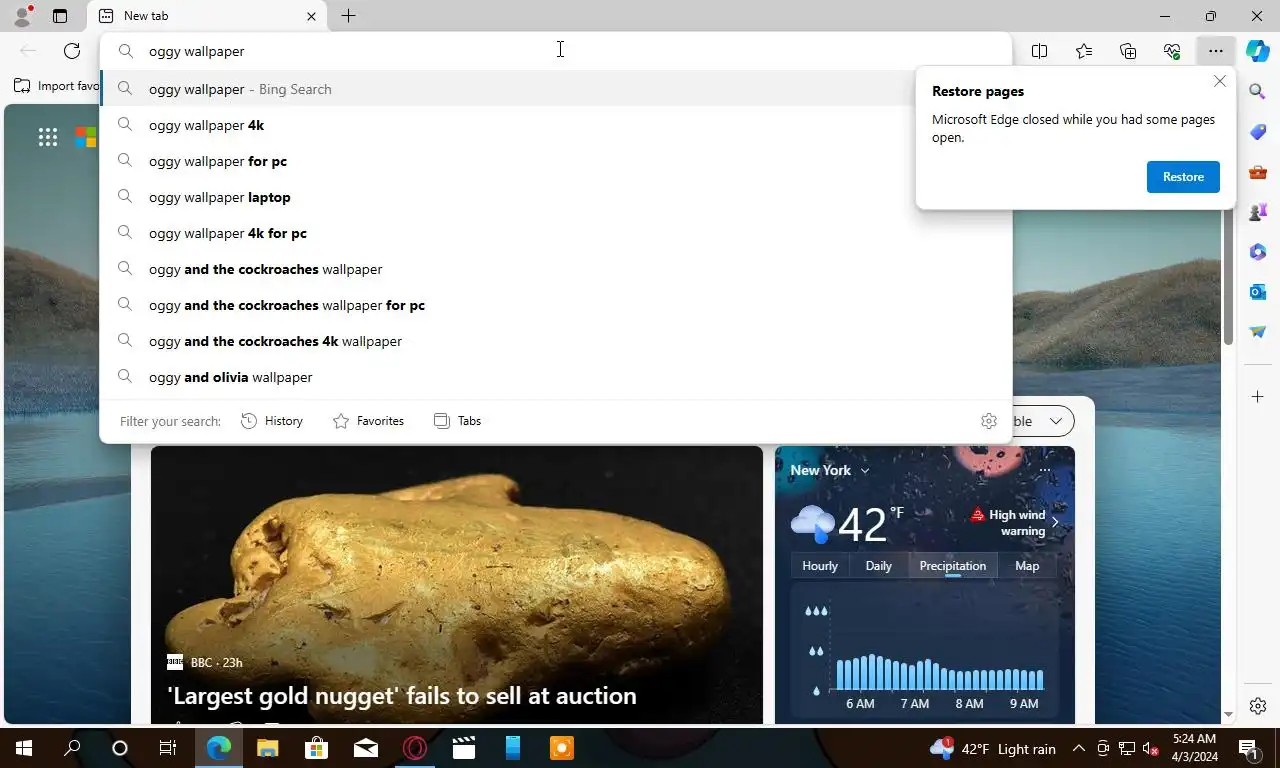The height and width of the screenshot is (768, 1280).
Task: Launch Microsoft Store from taskbar
Action: 316,748
